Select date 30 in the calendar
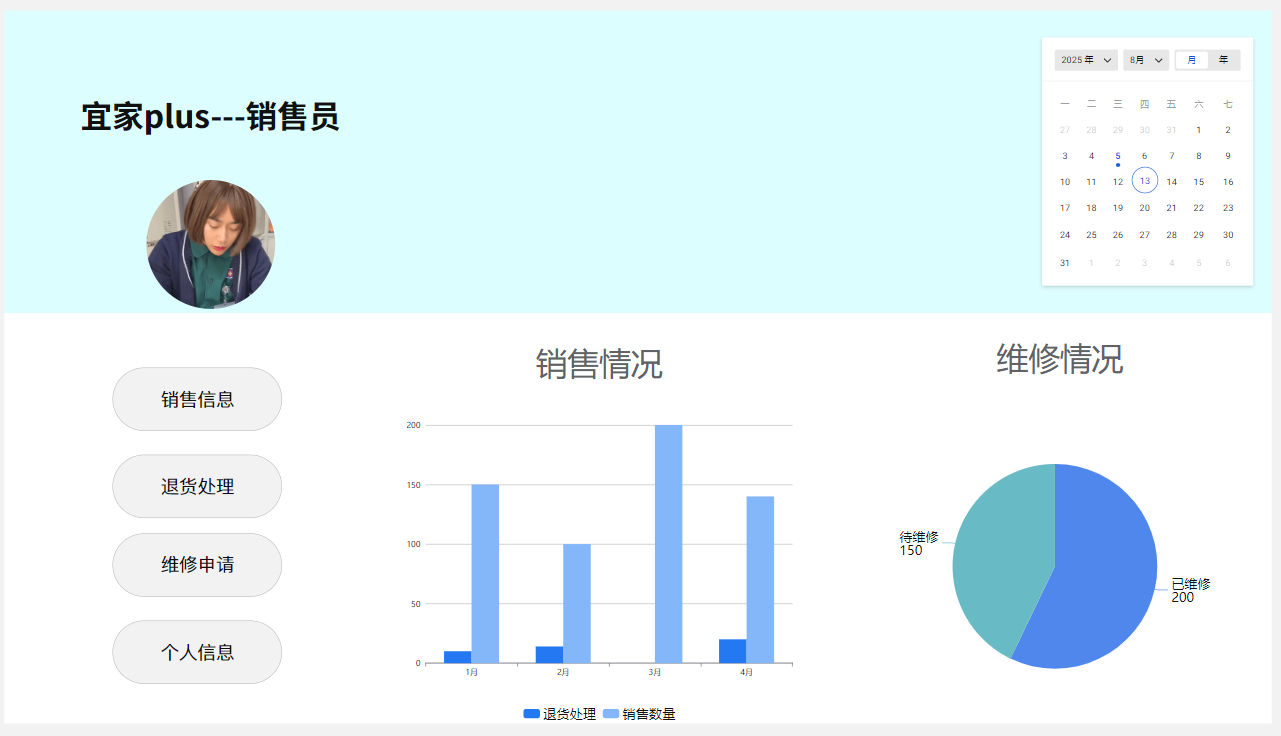This screenshot has height=736, width=1281. [x=1228, y=235]
